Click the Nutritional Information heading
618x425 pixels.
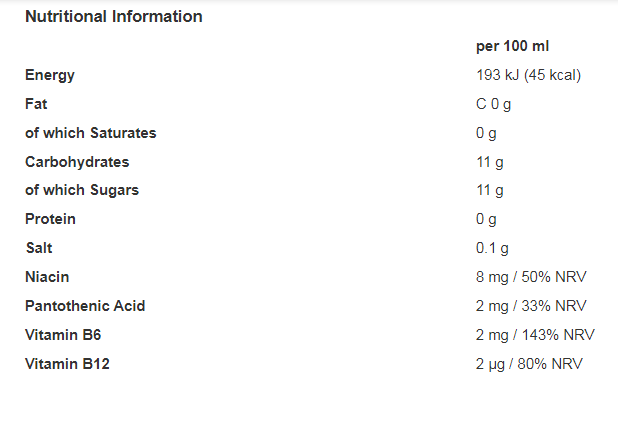coord(113,17)
